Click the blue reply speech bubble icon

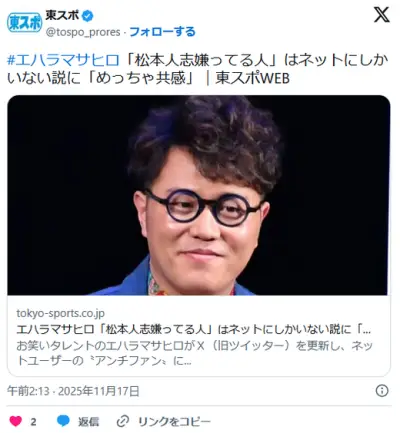63,421
